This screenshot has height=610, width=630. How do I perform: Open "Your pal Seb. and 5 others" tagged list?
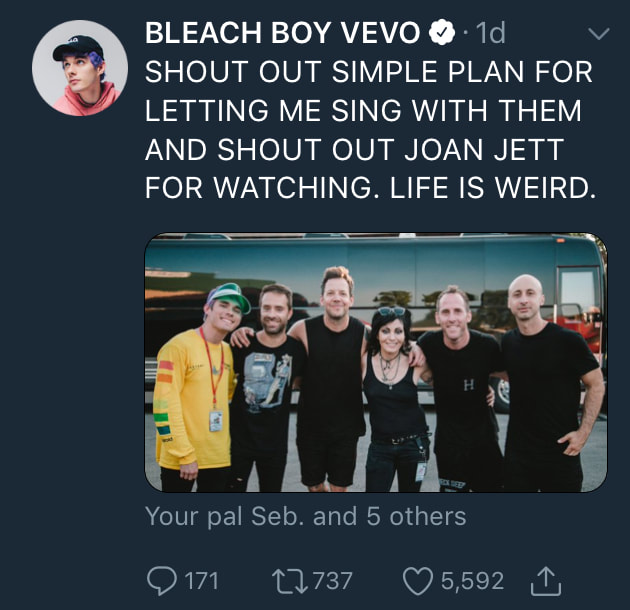click(305, 516)
